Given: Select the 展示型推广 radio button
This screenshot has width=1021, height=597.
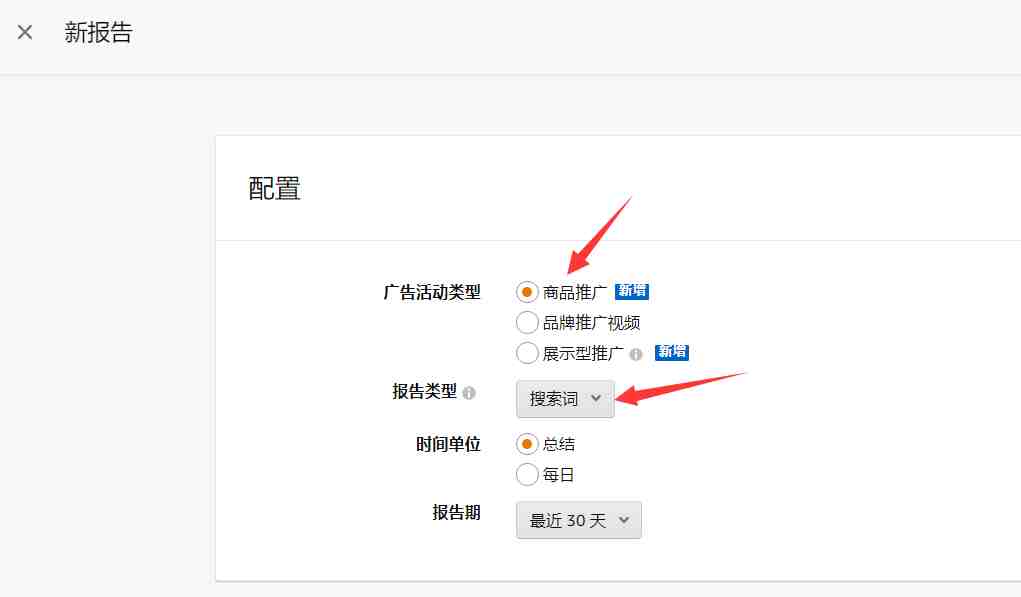Looking at the screenshot, I should 527,353.
